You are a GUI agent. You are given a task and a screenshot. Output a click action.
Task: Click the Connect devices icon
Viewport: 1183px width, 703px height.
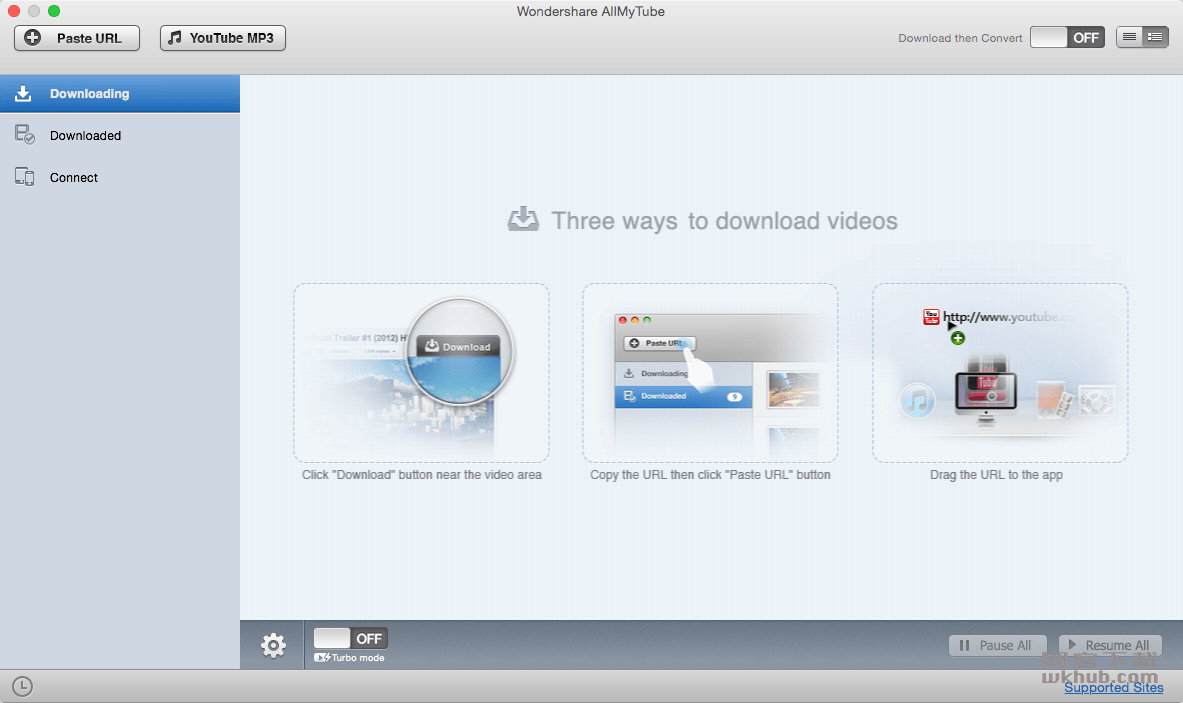pos(24,177)
